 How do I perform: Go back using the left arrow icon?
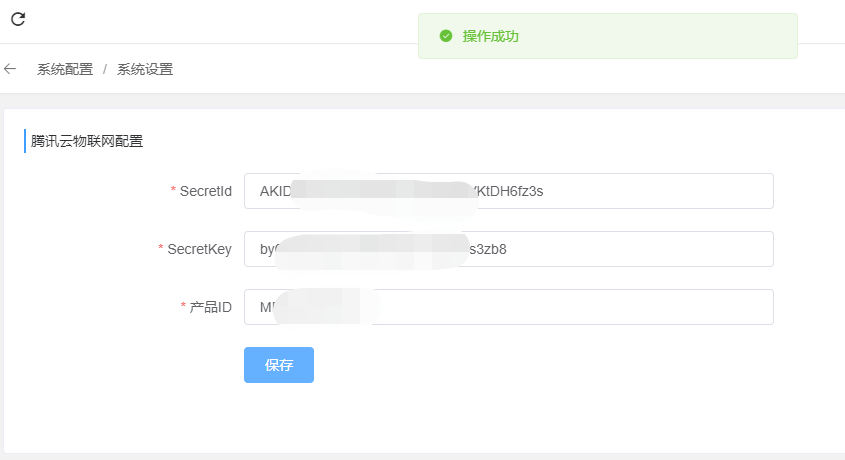click(10, 69)
